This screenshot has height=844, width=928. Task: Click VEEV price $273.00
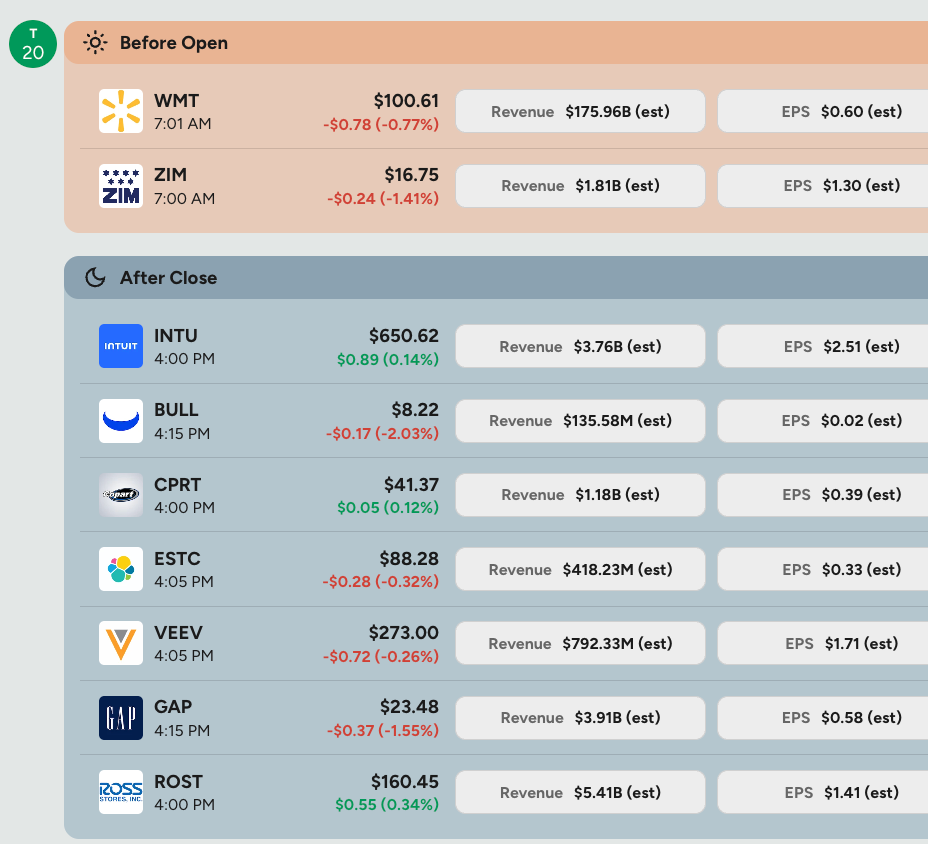point(404,633)
